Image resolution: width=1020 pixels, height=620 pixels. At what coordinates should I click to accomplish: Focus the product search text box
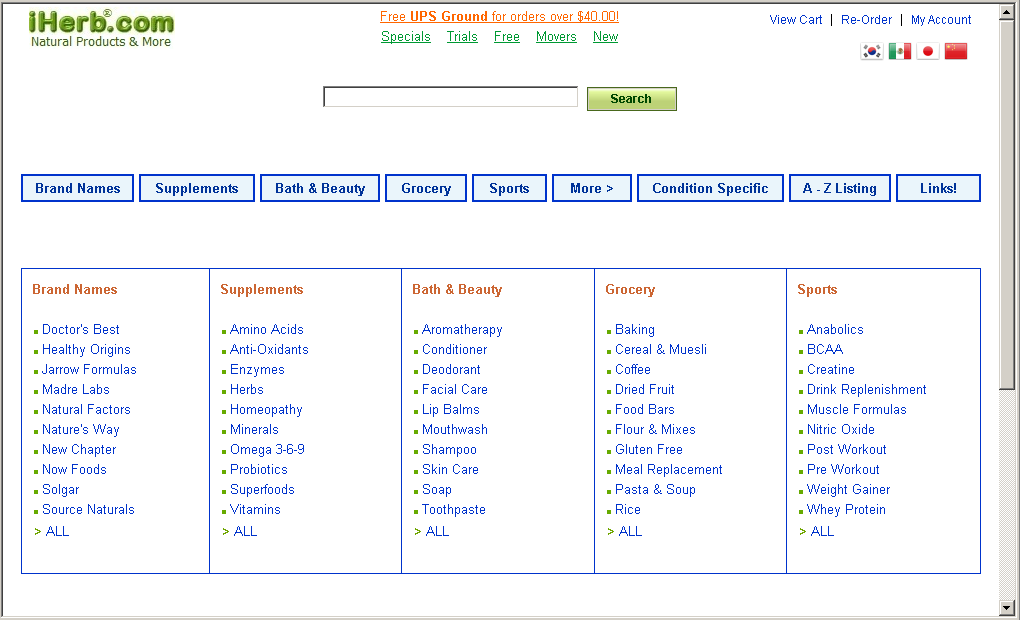click(450, 97)
